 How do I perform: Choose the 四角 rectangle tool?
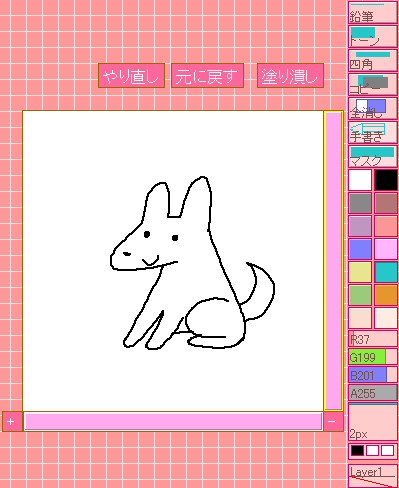tap(373, 61)
